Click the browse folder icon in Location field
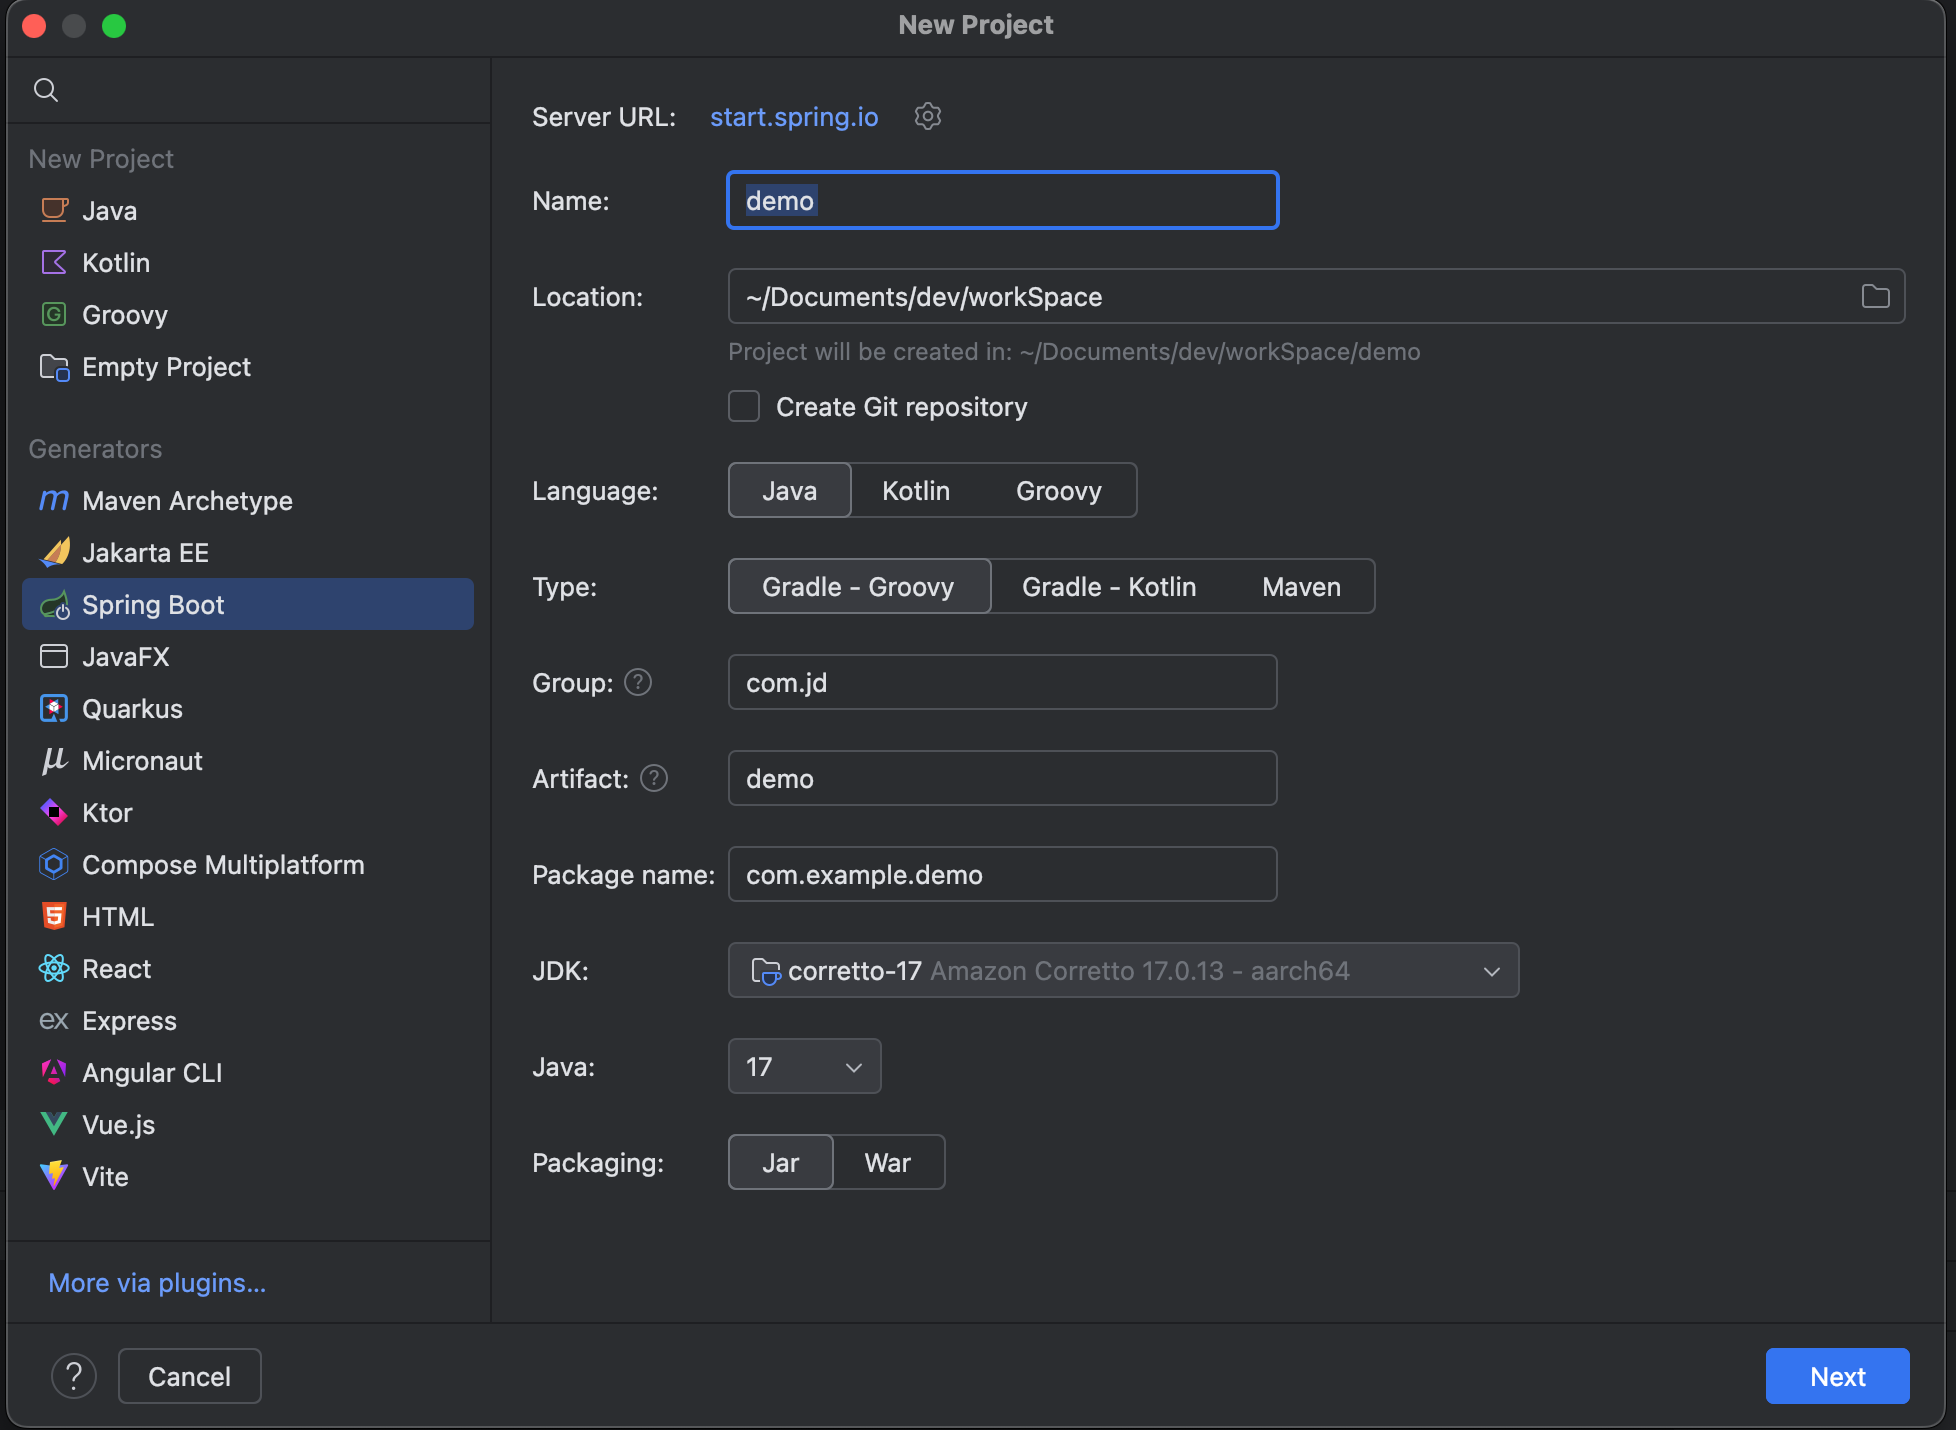Viewport: 1956px width, 1430px height. pos(1875,296)
